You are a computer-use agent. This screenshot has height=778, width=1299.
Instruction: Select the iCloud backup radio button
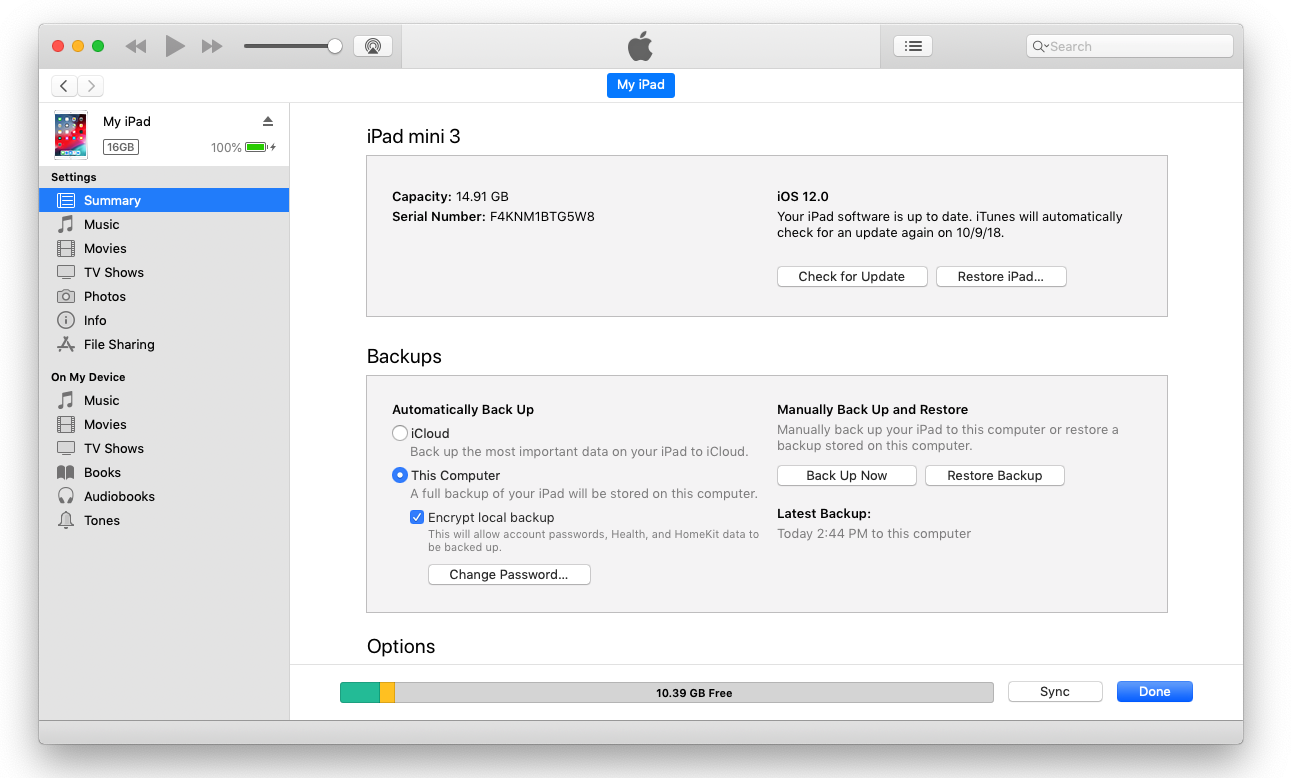coord(400,433)
